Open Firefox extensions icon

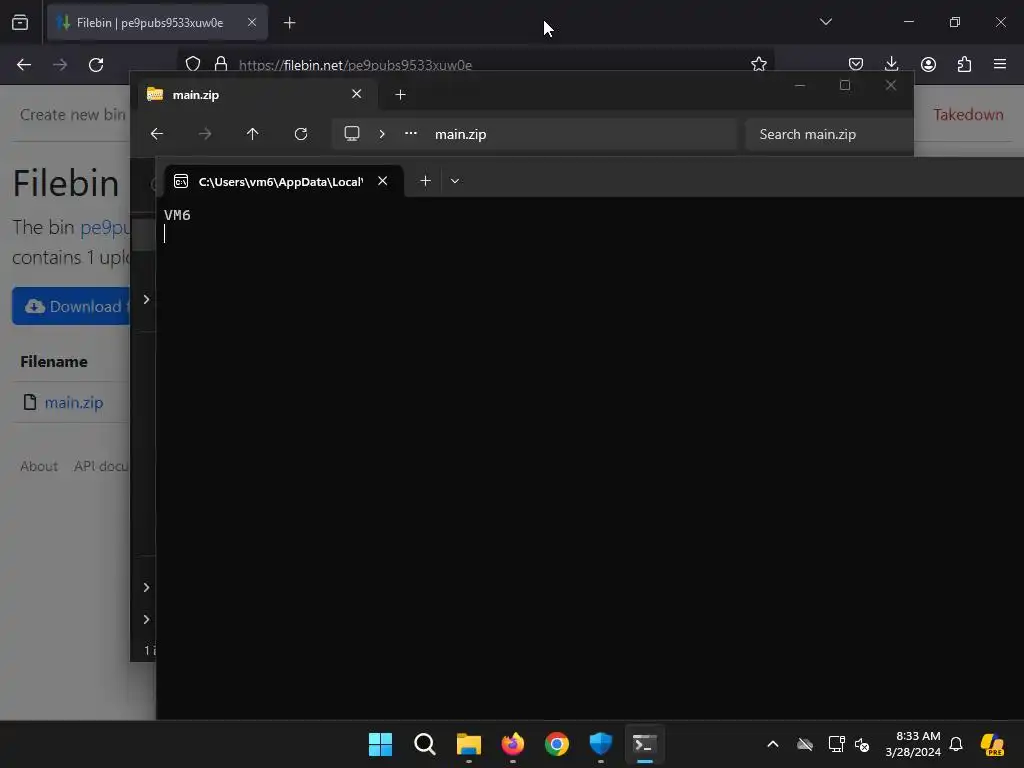[x=964, y=64]
